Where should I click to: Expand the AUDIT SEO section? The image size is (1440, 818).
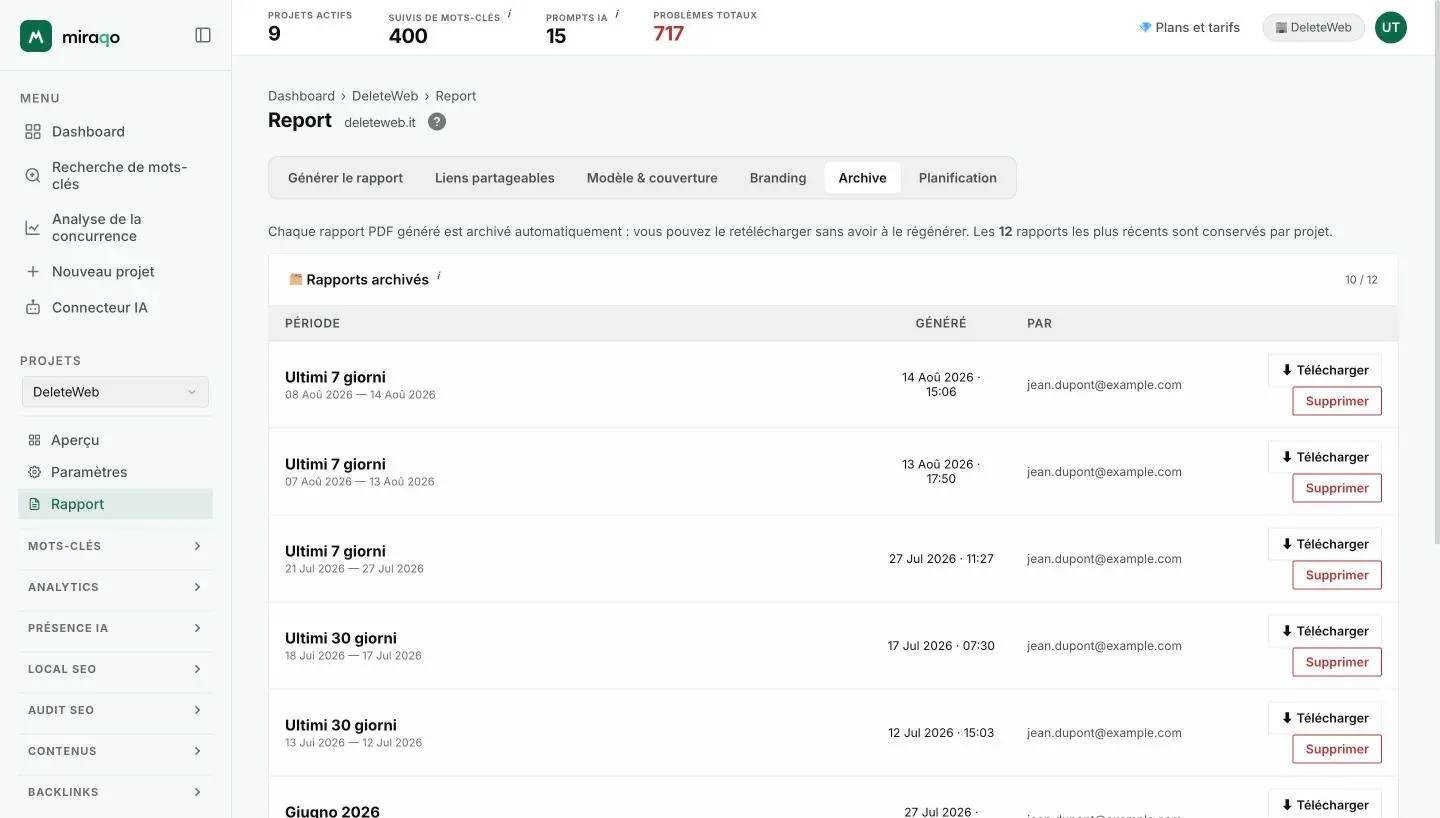[116, 710]
